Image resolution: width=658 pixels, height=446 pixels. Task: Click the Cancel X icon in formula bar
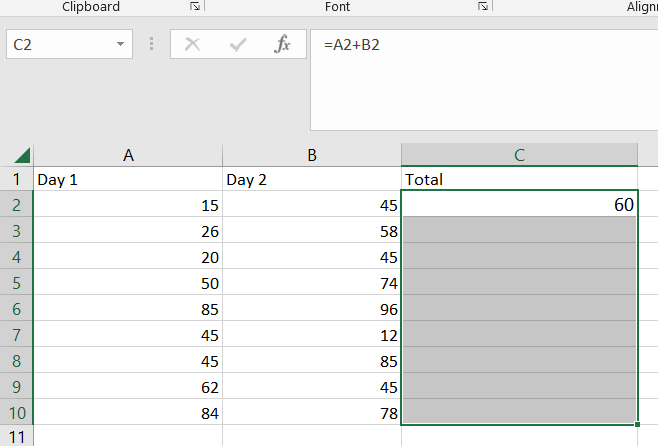(193, 44)
